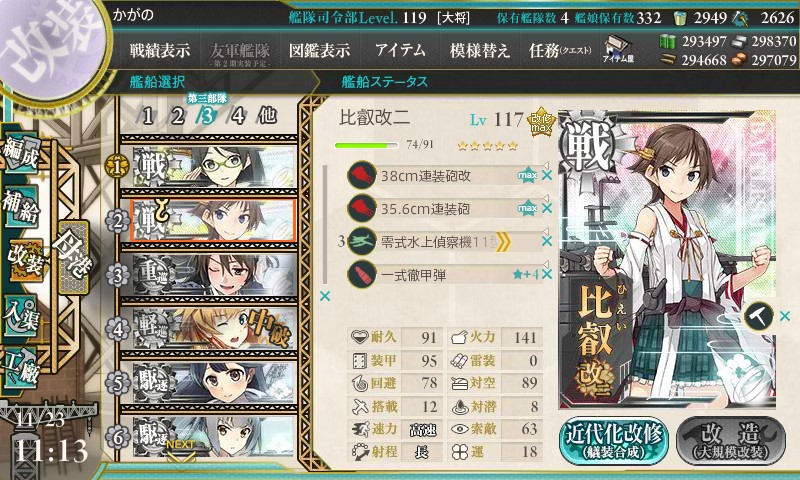
Task: Open the 入渠 docking sidebar icon
Action: pyautogui.click(x=21, y=315)
